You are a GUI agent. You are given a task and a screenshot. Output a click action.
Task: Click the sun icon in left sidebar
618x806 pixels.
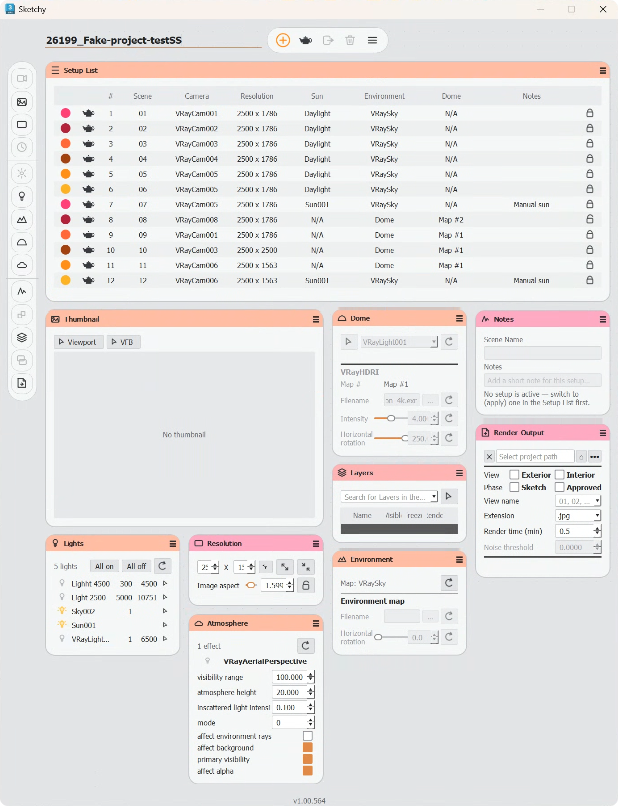click(22, 173)
